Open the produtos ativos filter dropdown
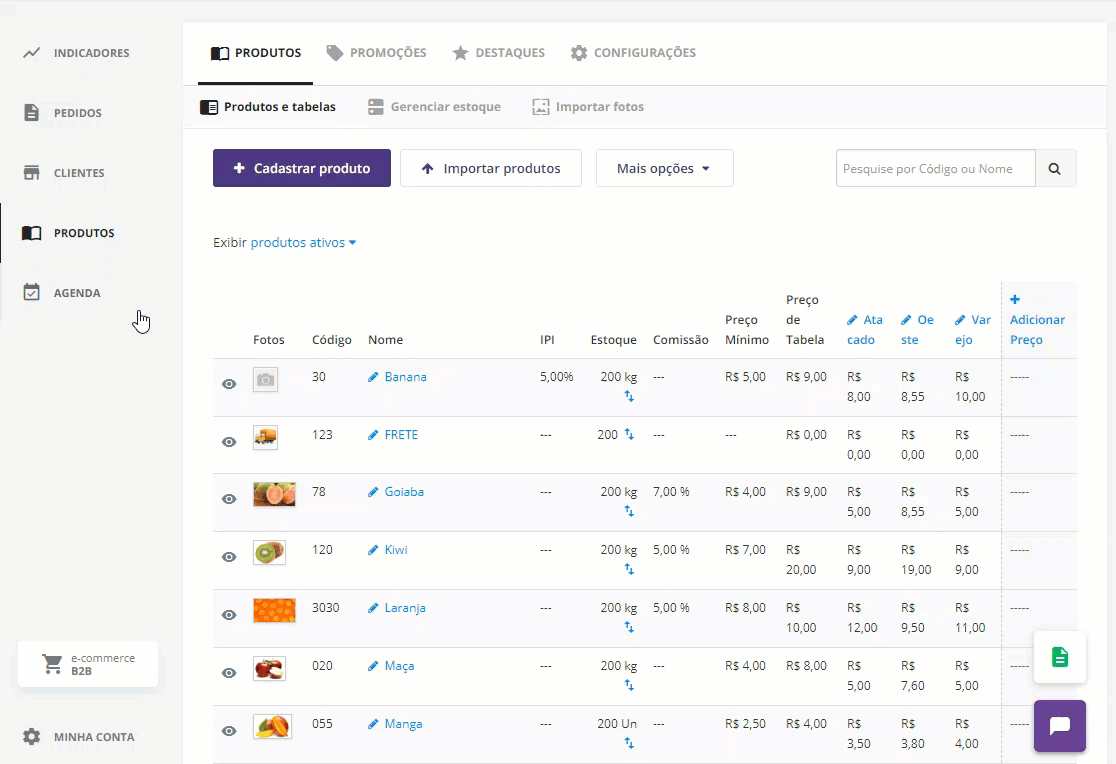Screen dimensions: 1116x764 tap(303, 243)
